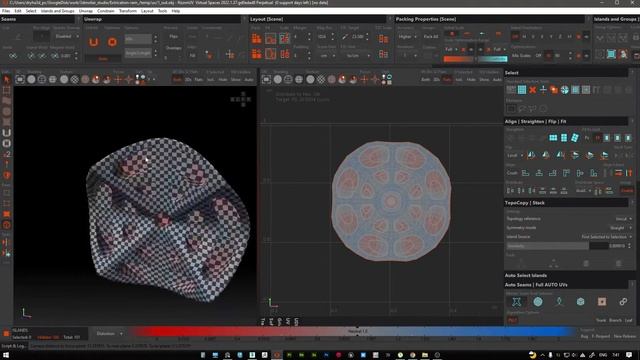Viewport: 640px width, 360px height.
Task: Click the tilted cyan straighten icon
Action: click(x=575, y=138)
